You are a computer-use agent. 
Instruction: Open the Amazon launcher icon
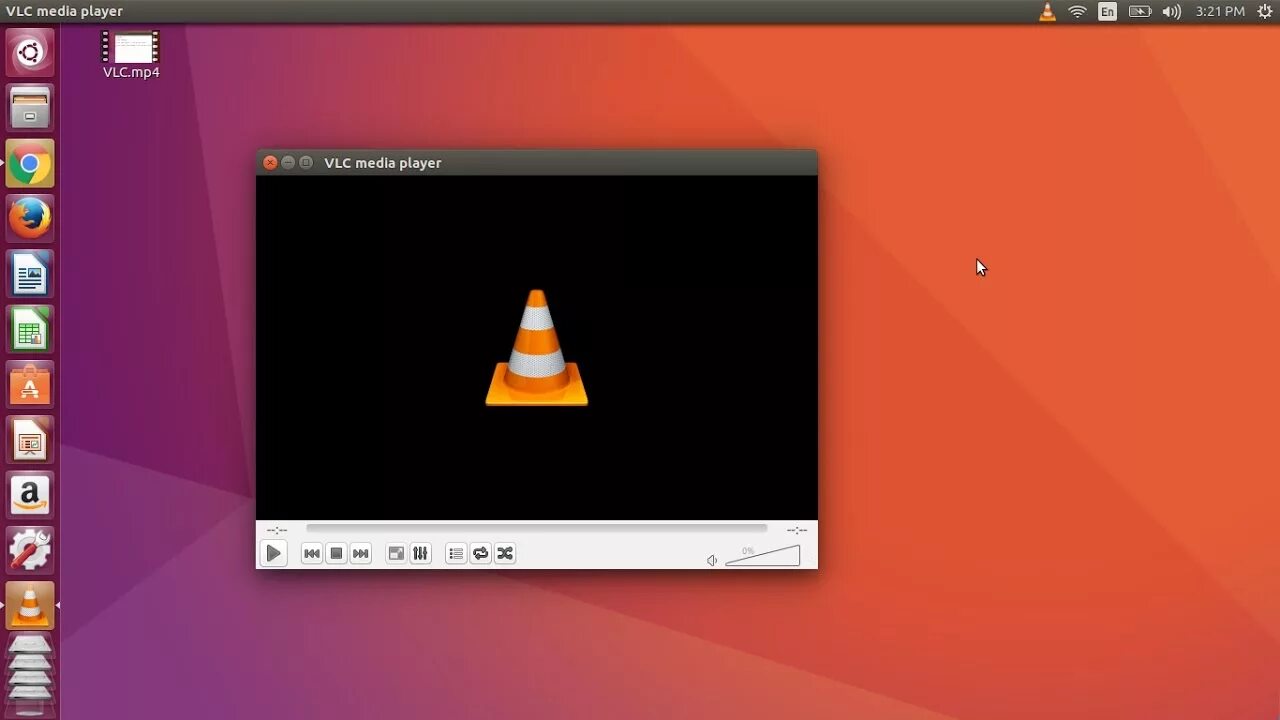point(30,496)
